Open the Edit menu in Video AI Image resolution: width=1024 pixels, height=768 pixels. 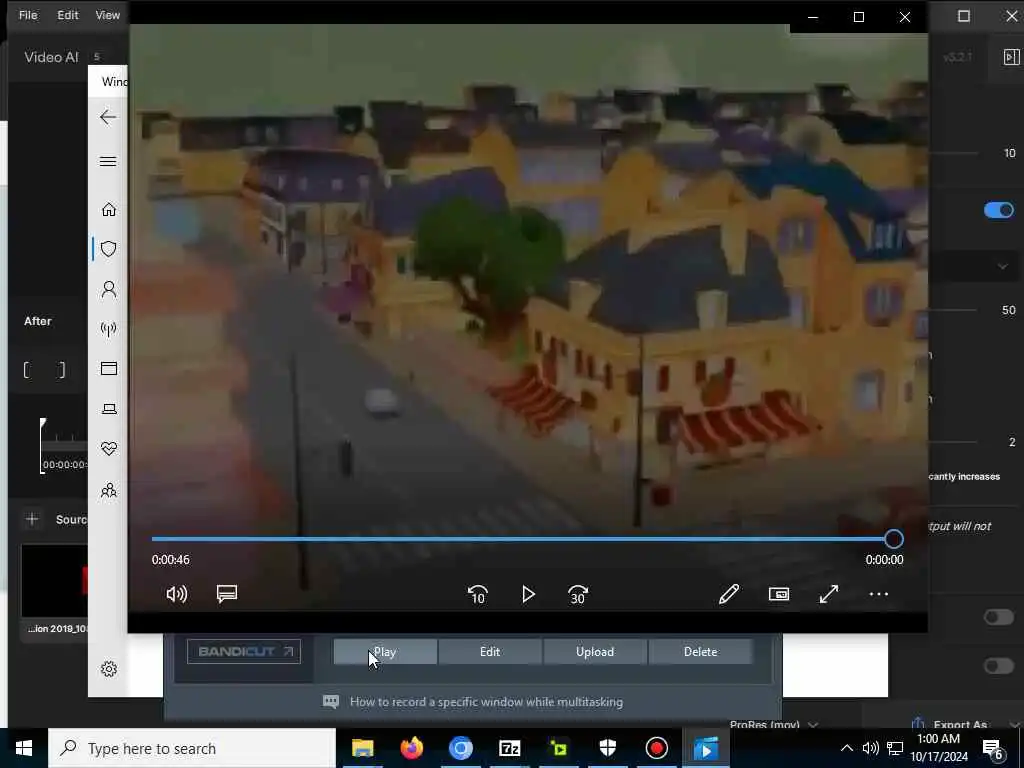point(67,15)
